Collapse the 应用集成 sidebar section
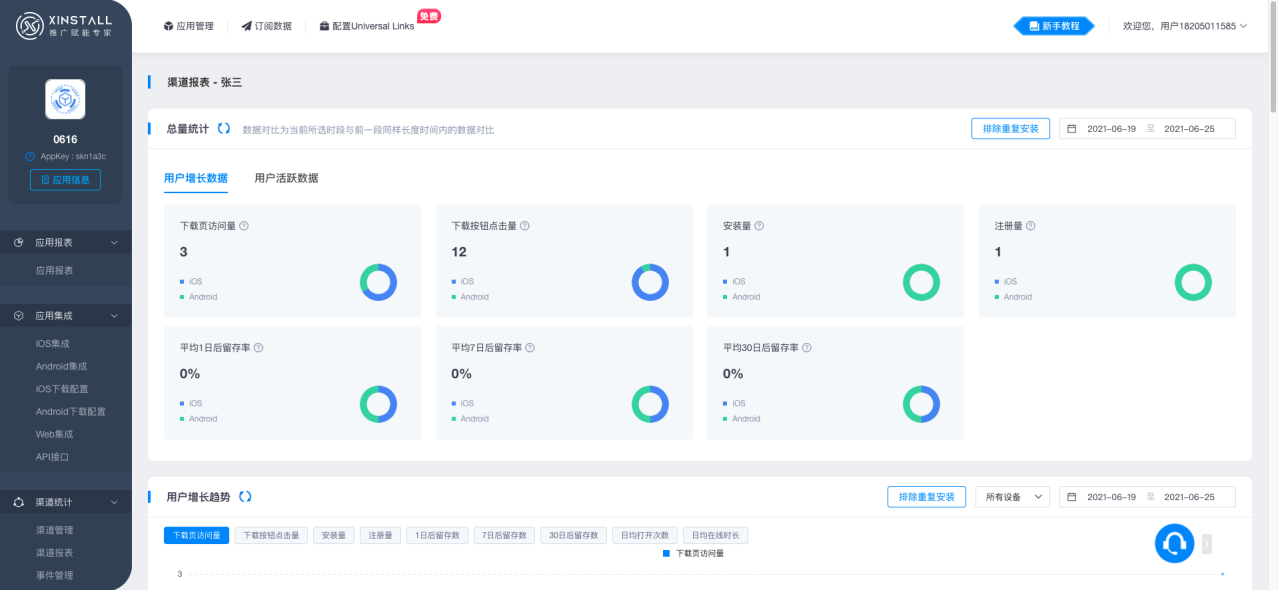The height and width of the screenshot is (590, 1278). point(66,315)
